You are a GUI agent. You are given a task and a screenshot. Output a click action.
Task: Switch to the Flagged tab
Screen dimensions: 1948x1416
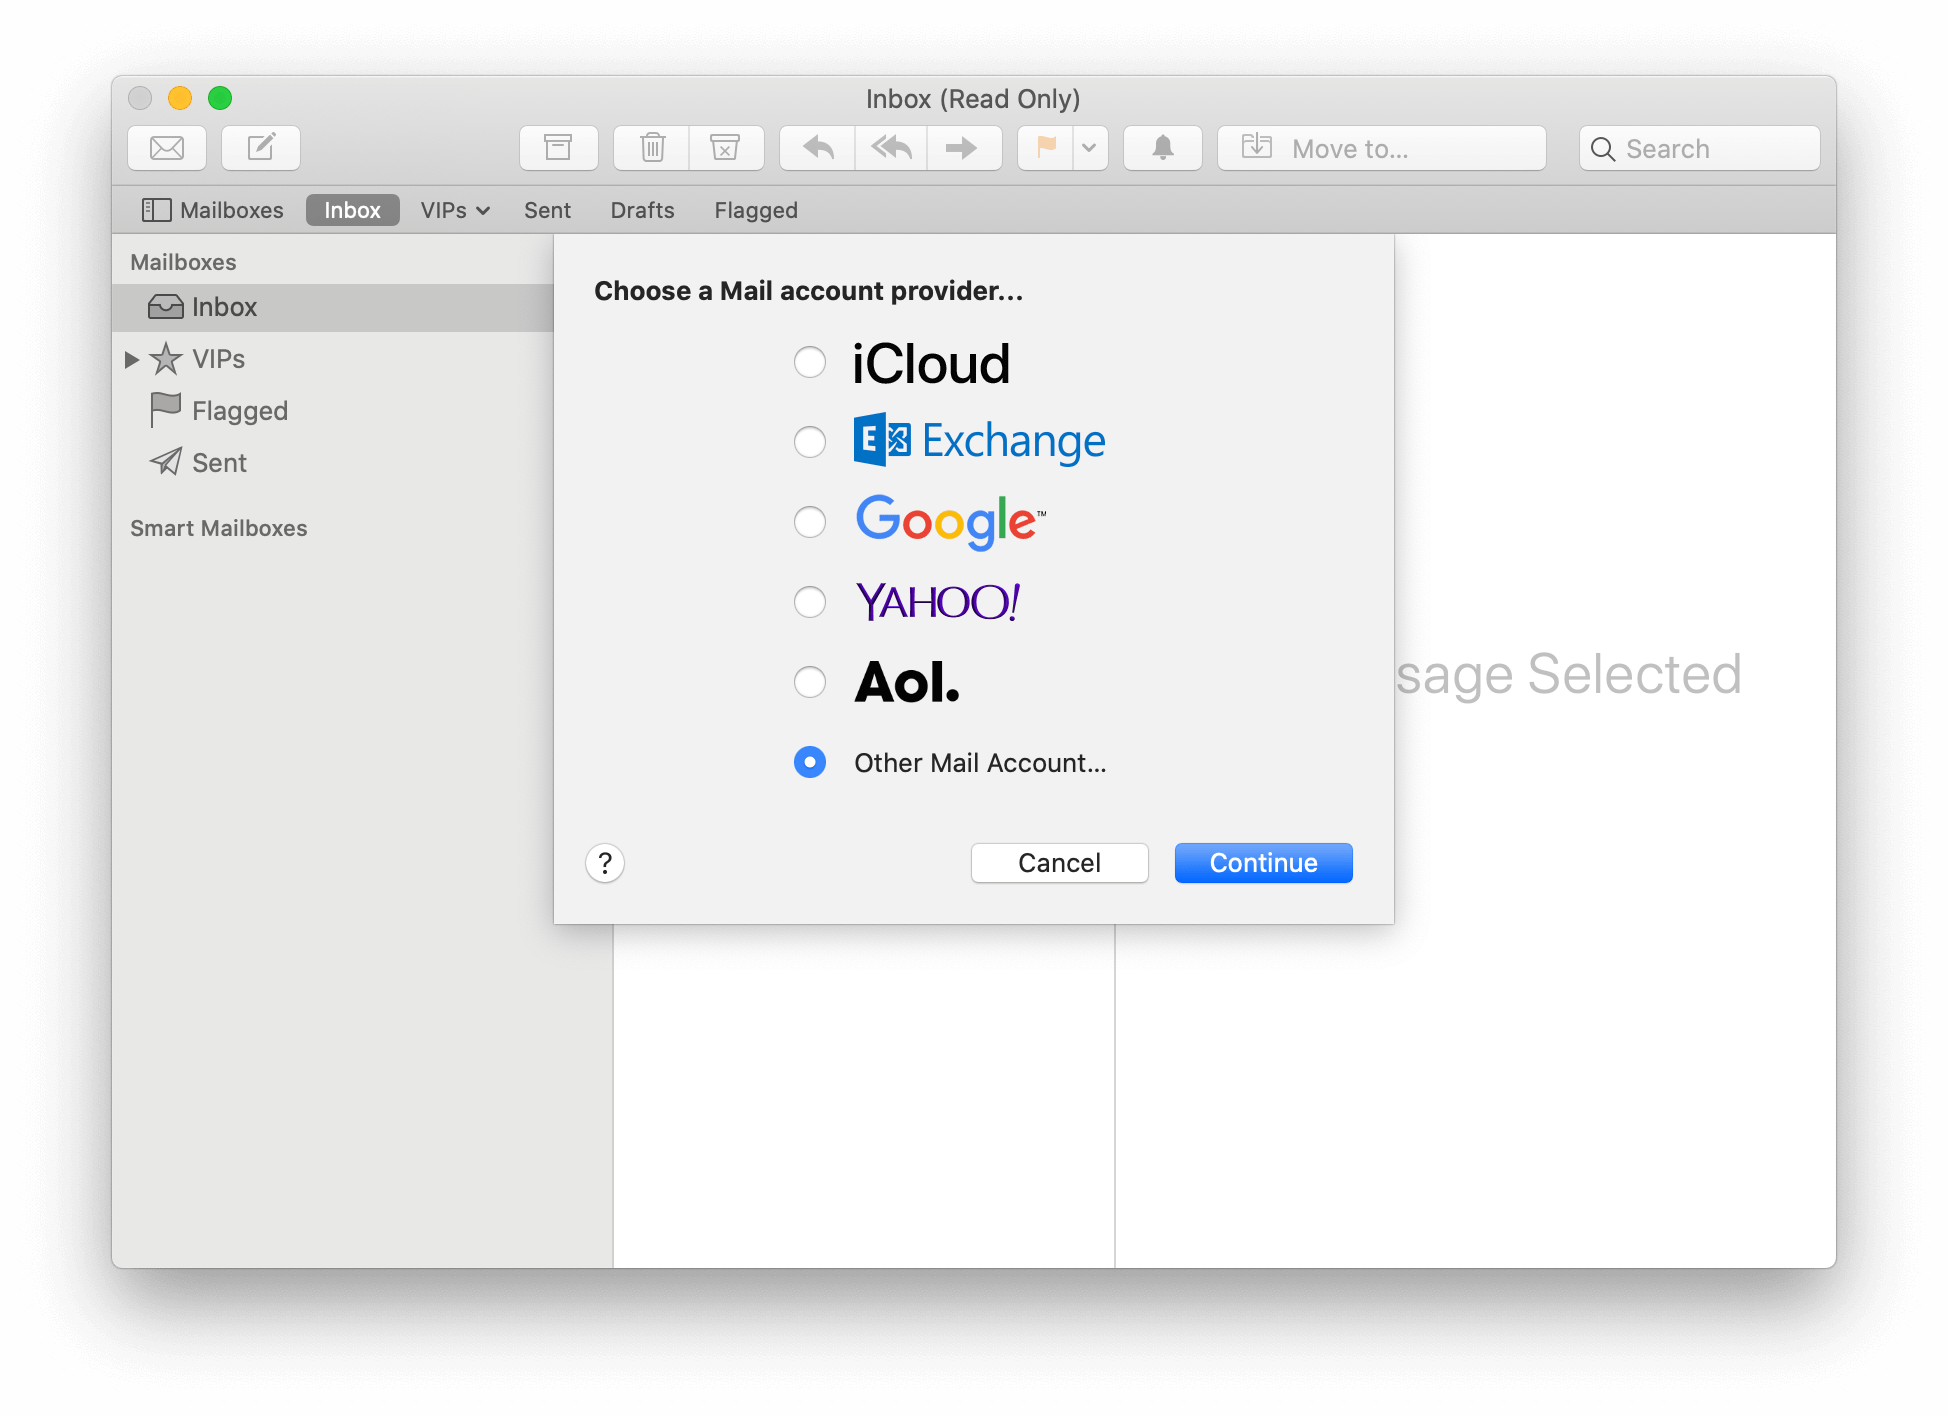point(755,210)
